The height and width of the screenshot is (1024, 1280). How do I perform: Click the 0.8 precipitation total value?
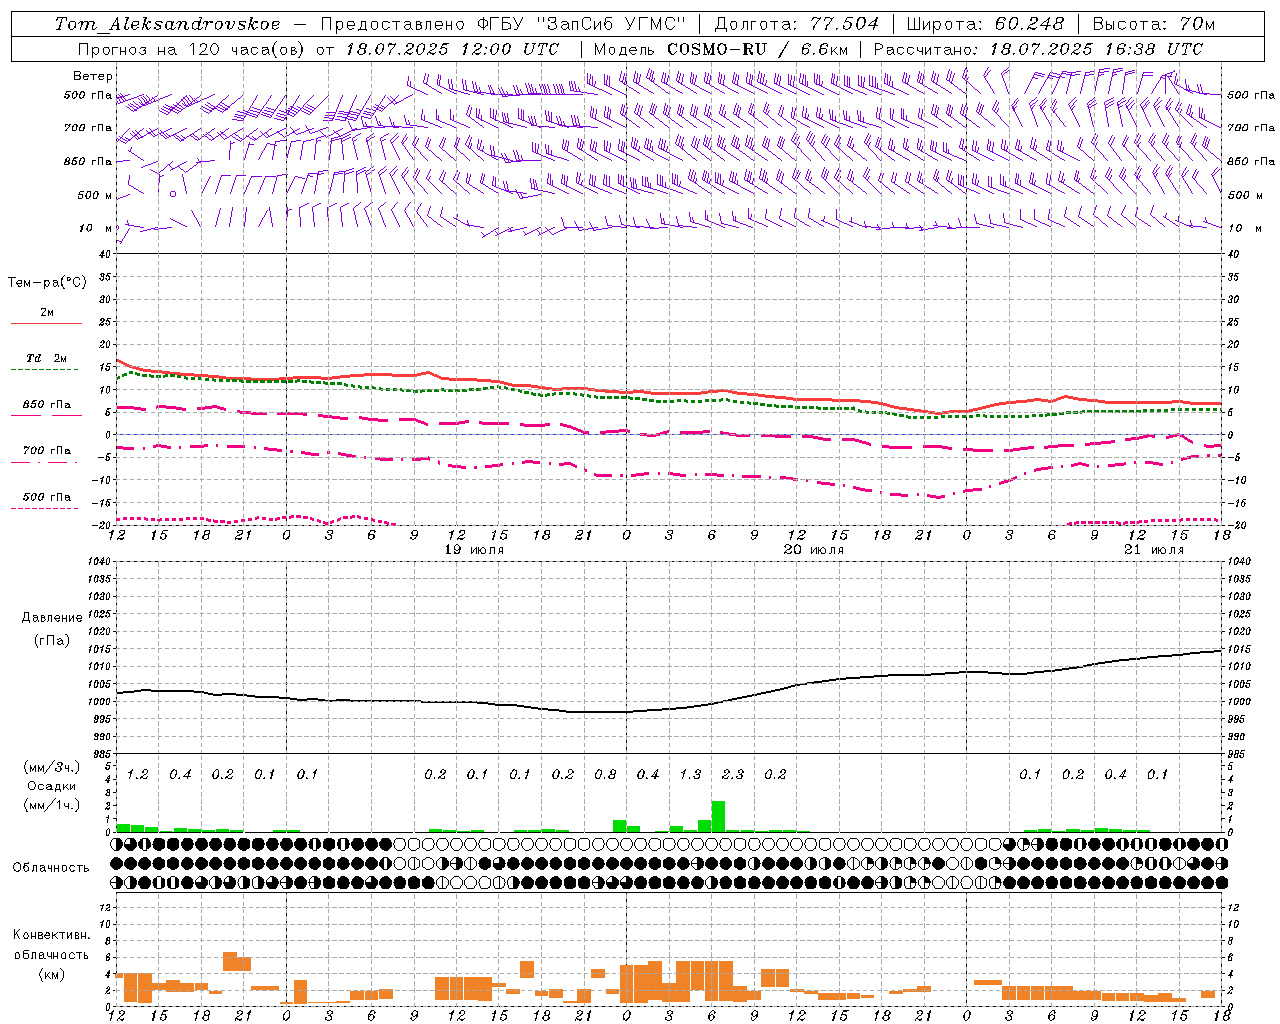tap(605, 774)
